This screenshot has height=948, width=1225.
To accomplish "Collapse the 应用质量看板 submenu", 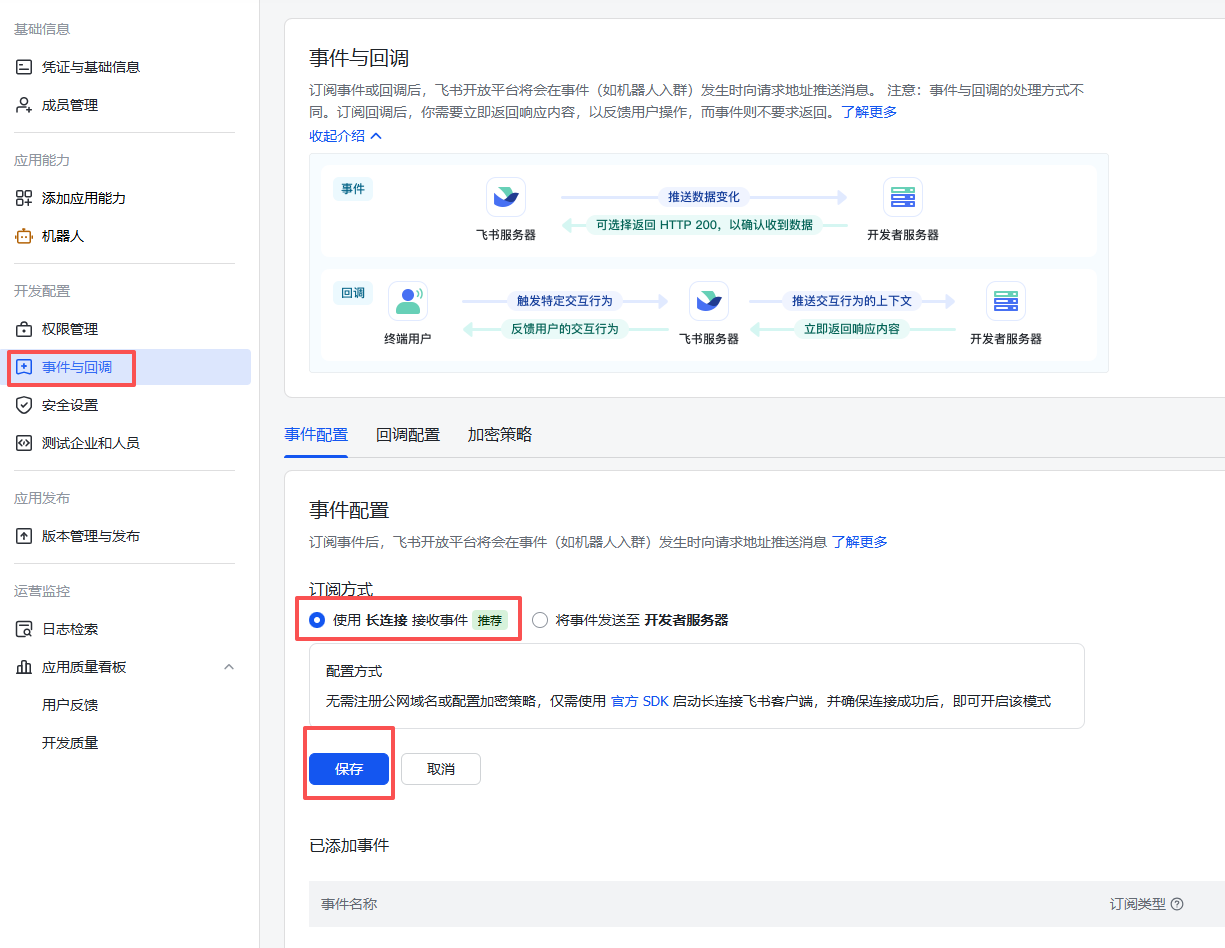I will [229, 666].
